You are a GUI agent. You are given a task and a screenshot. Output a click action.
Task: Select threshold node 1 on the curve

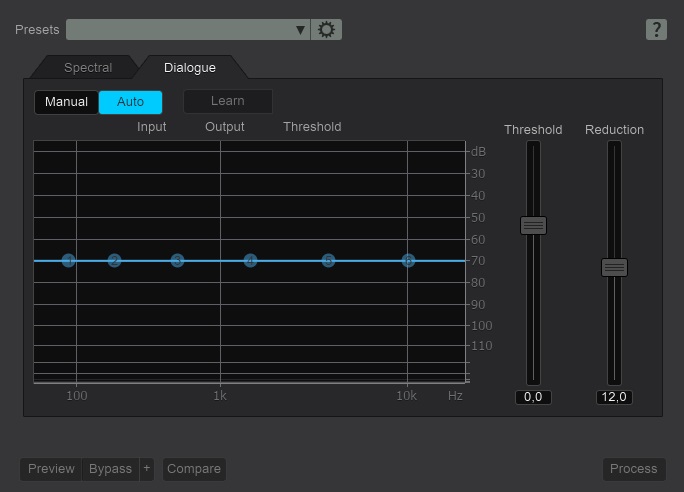(68, 261)
